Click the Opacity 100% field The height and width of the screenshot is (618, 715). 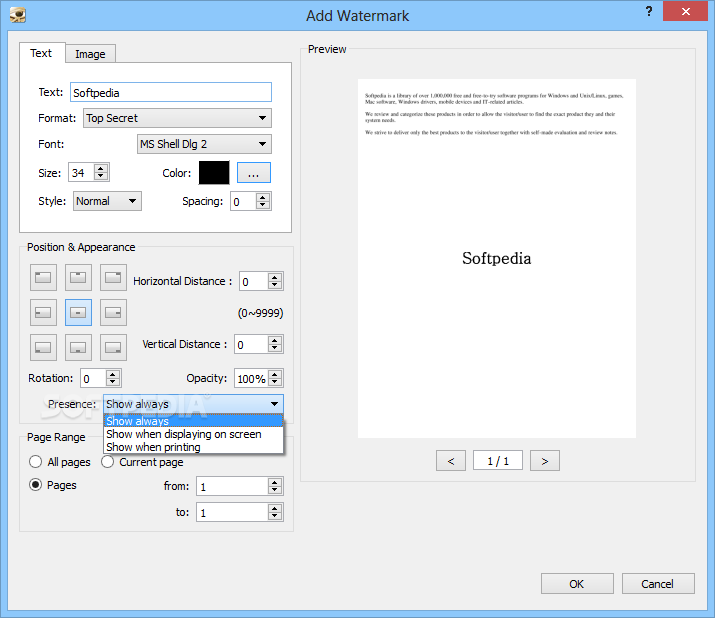pyautogui.click(x=251, y=378)
